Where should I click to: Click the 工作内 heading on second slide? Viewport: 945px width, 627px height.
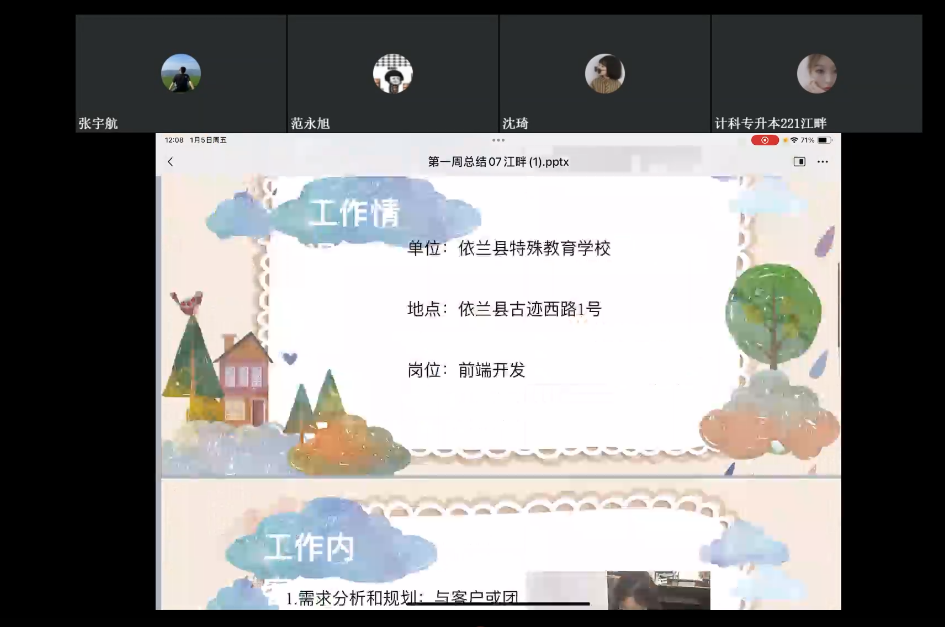click(310, 548)
